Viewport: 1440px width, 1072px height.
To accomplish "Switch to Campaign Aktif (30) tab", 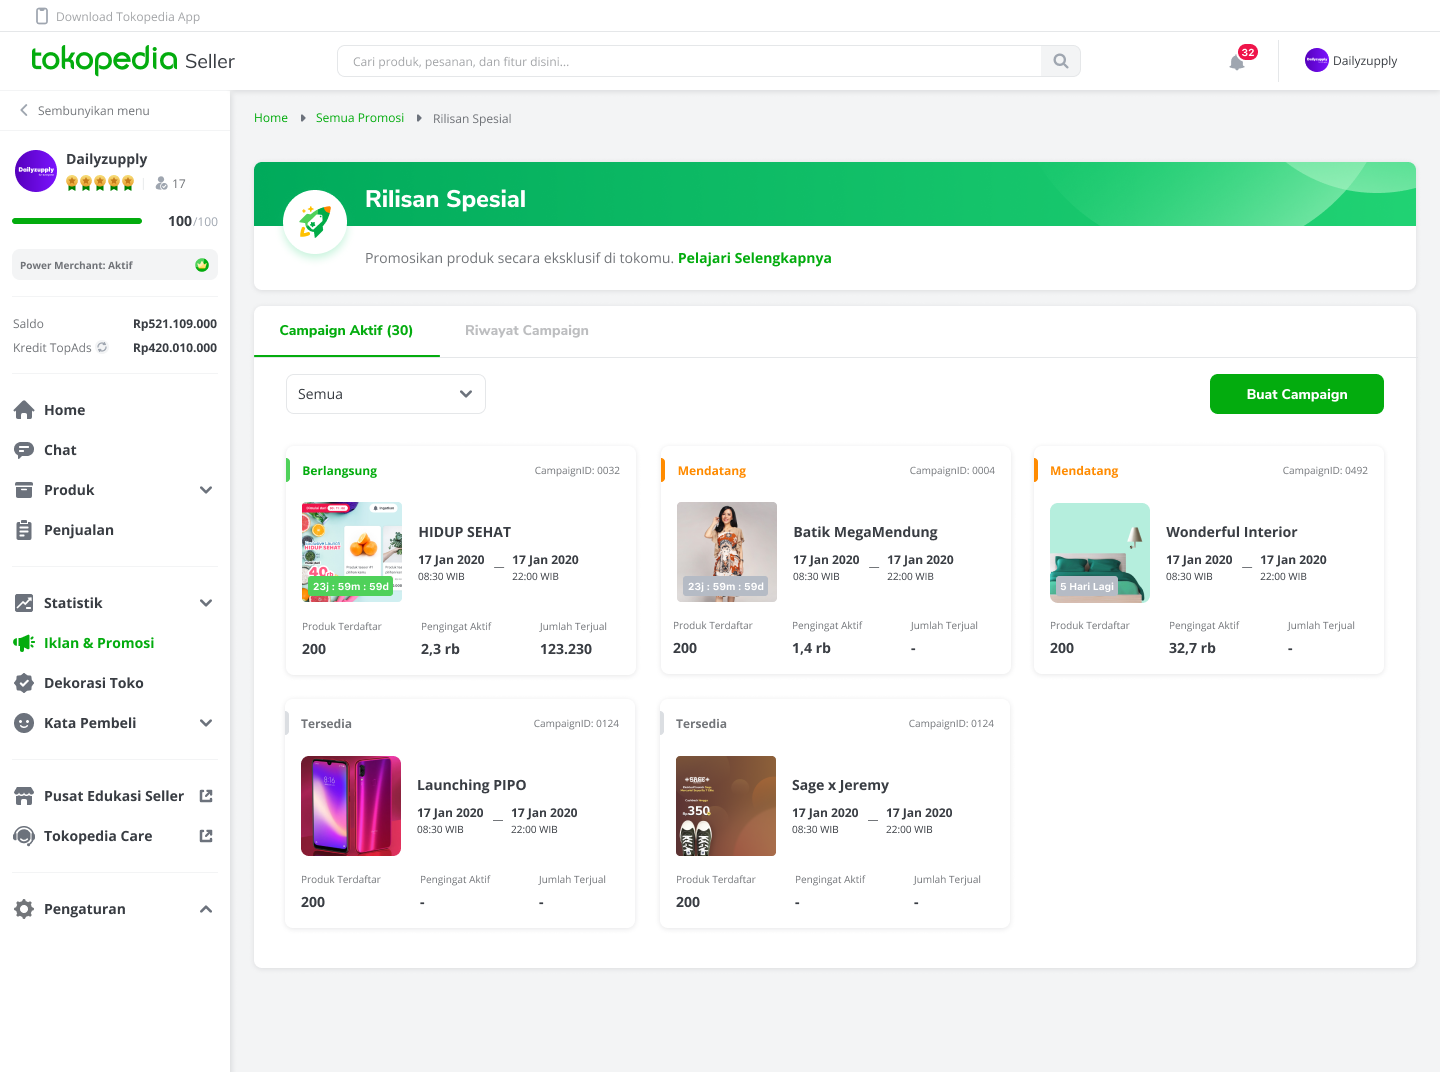I will click(x=346, y=330).
